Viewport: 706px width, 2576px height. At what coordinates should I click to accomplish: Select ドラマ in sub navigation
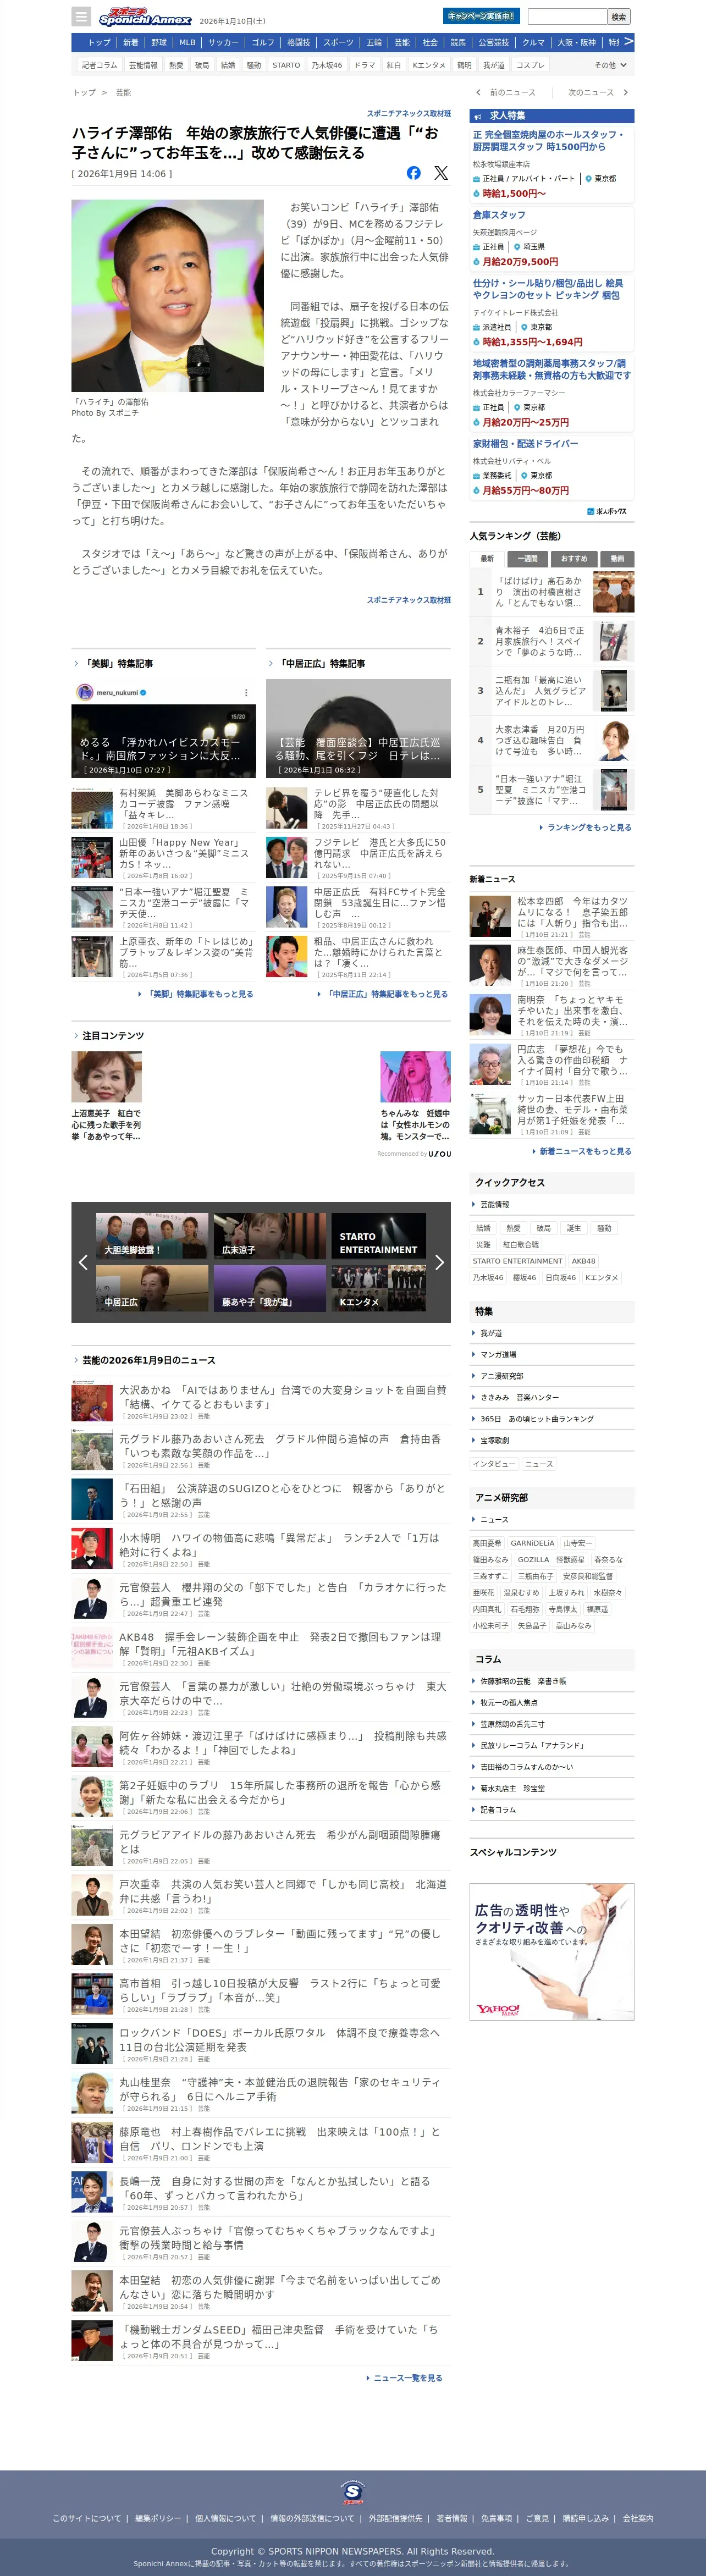tap(365, 65)
